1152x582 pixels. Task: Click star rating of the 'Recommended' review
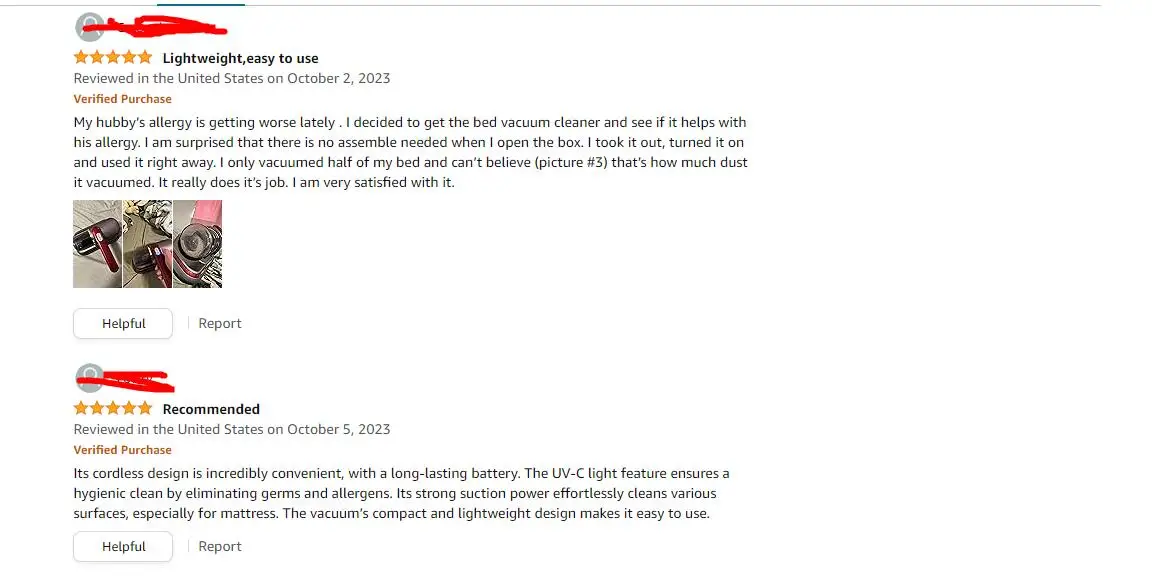click(113, 408)
